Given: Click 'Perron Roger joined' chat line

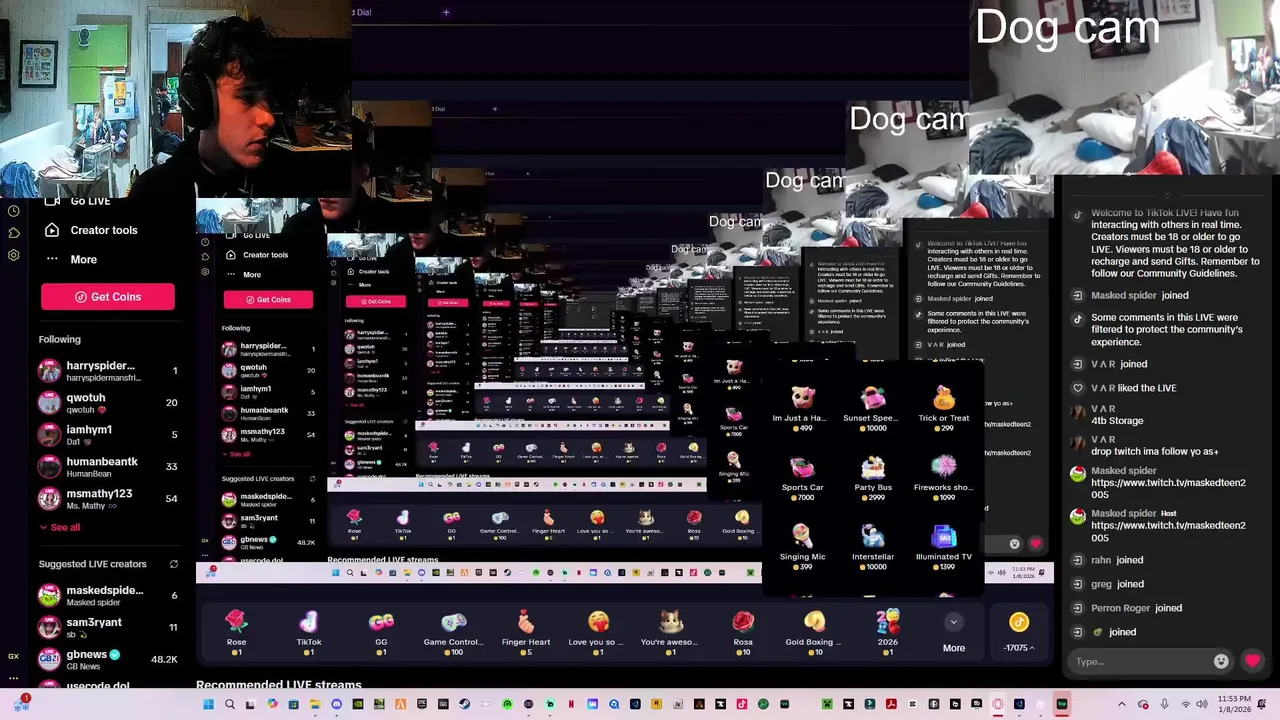Looking at the screenshot, I should (1136, 608).
